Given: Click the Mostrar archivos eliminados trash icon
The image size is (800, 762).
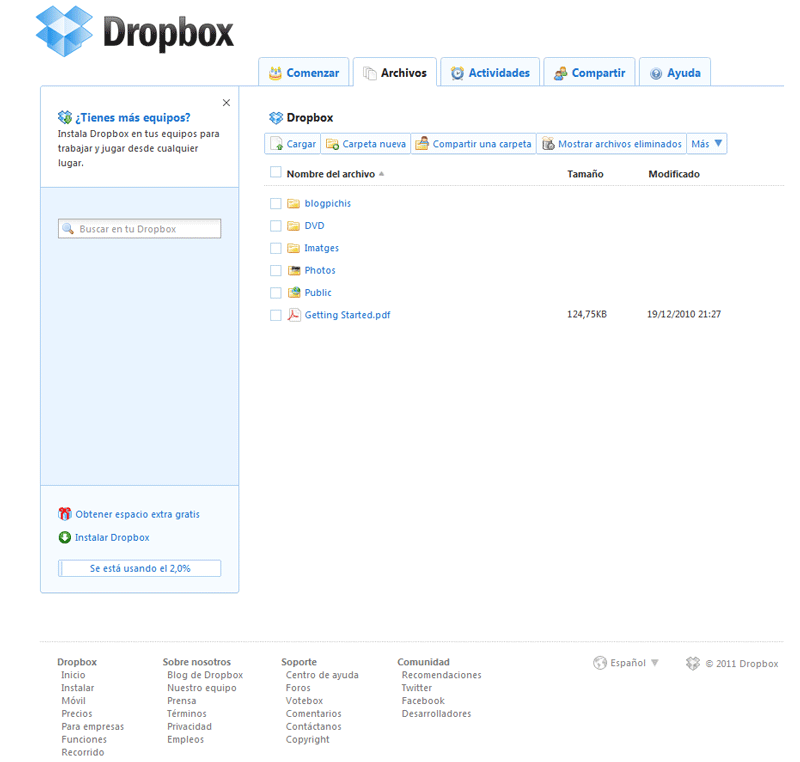Looking at the screenshot, I should tap(548, 144).
